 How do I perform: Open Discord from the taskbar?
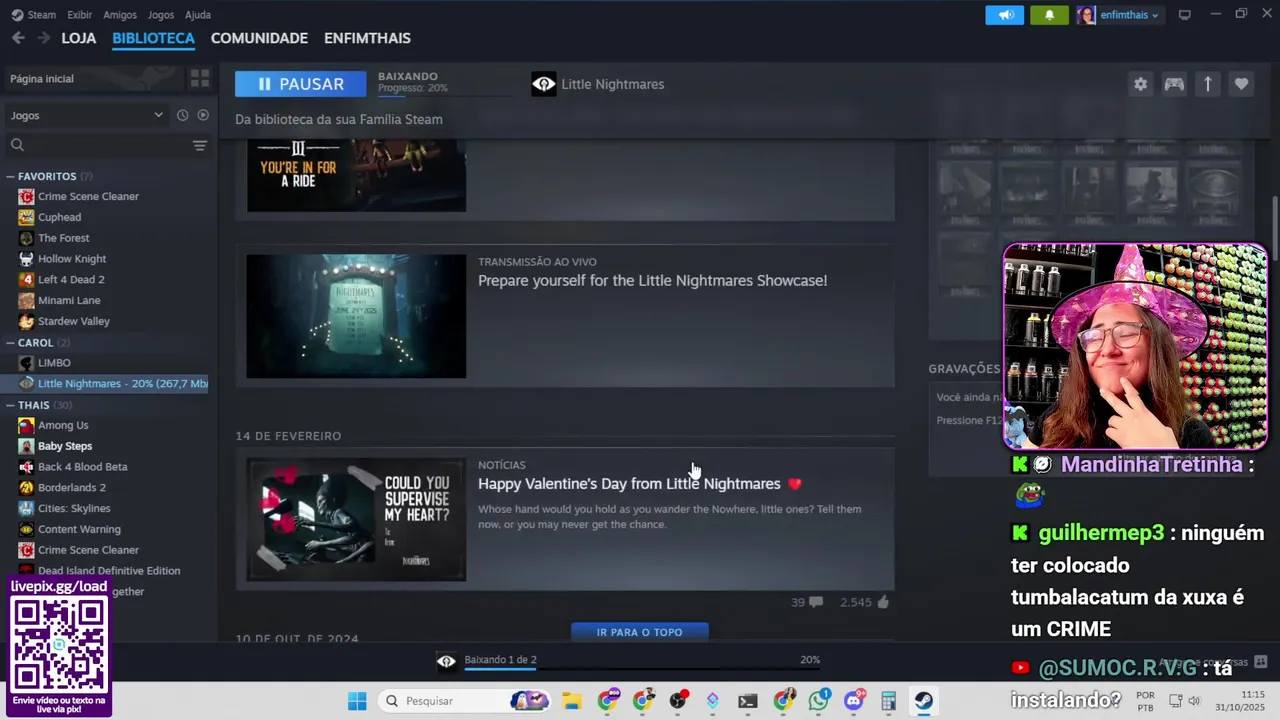coord(854,701)
